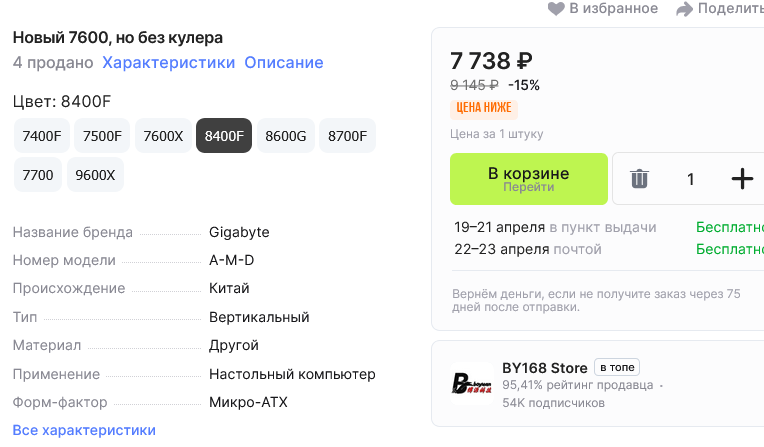The width and height of the screenshot is (764, 447).
Task: Choose the 7700 variant
Action: tap(38, 175)
